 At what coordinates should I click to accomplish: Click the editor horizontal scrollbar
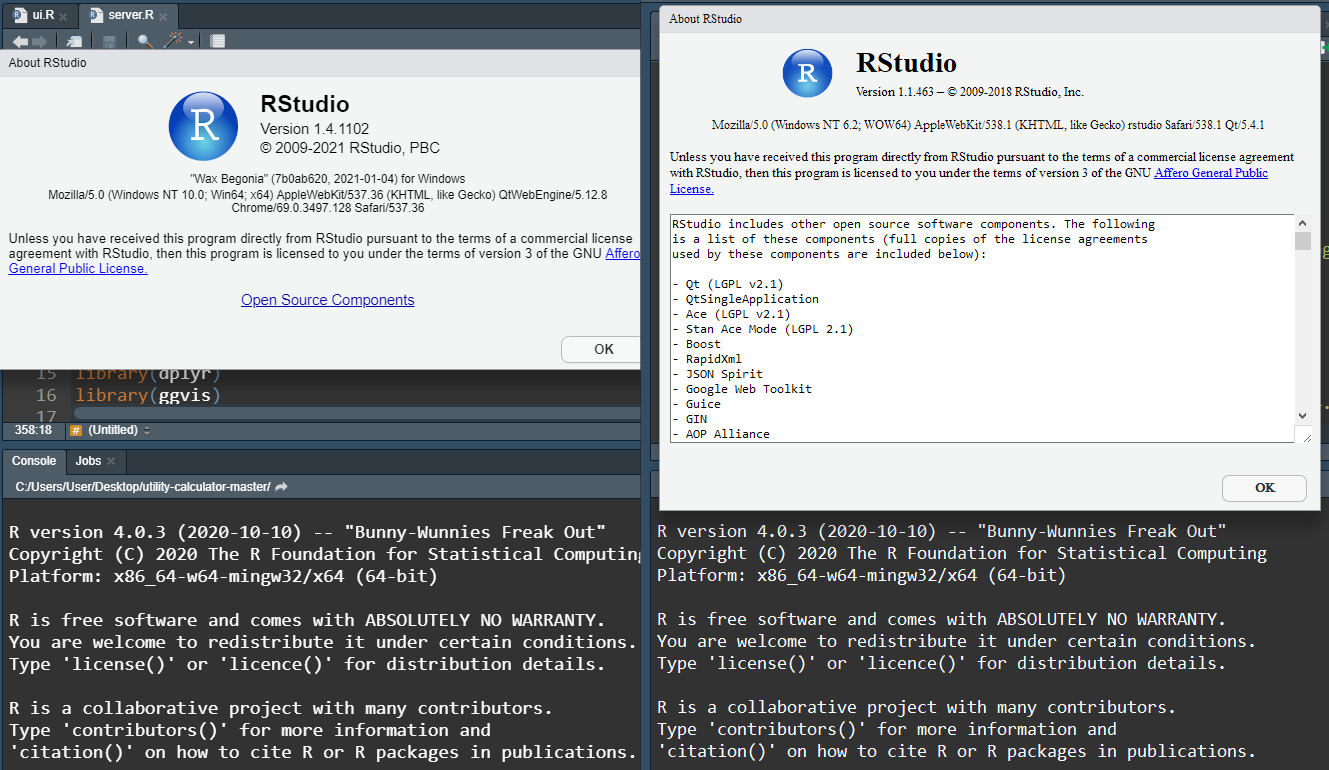point(357,412)
